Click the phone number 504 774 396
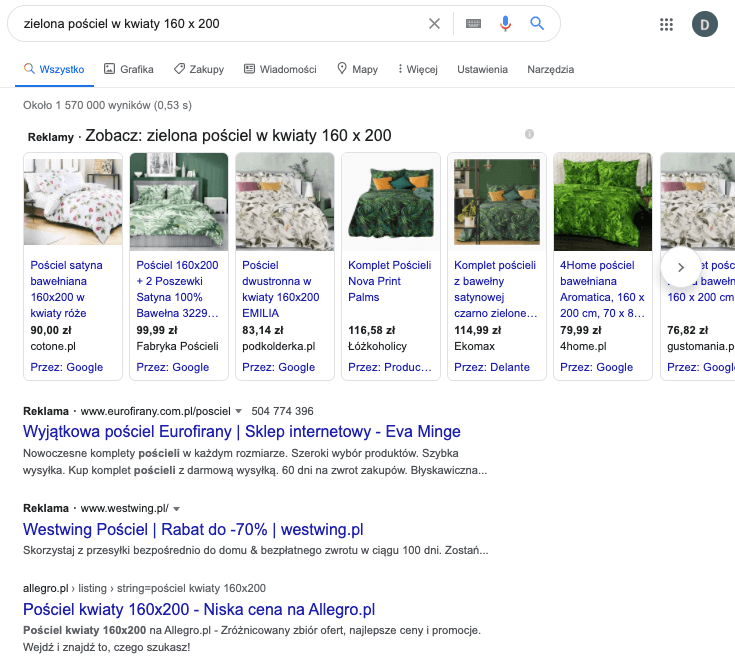The image size is (735, 671). click(x=282, y=411)
